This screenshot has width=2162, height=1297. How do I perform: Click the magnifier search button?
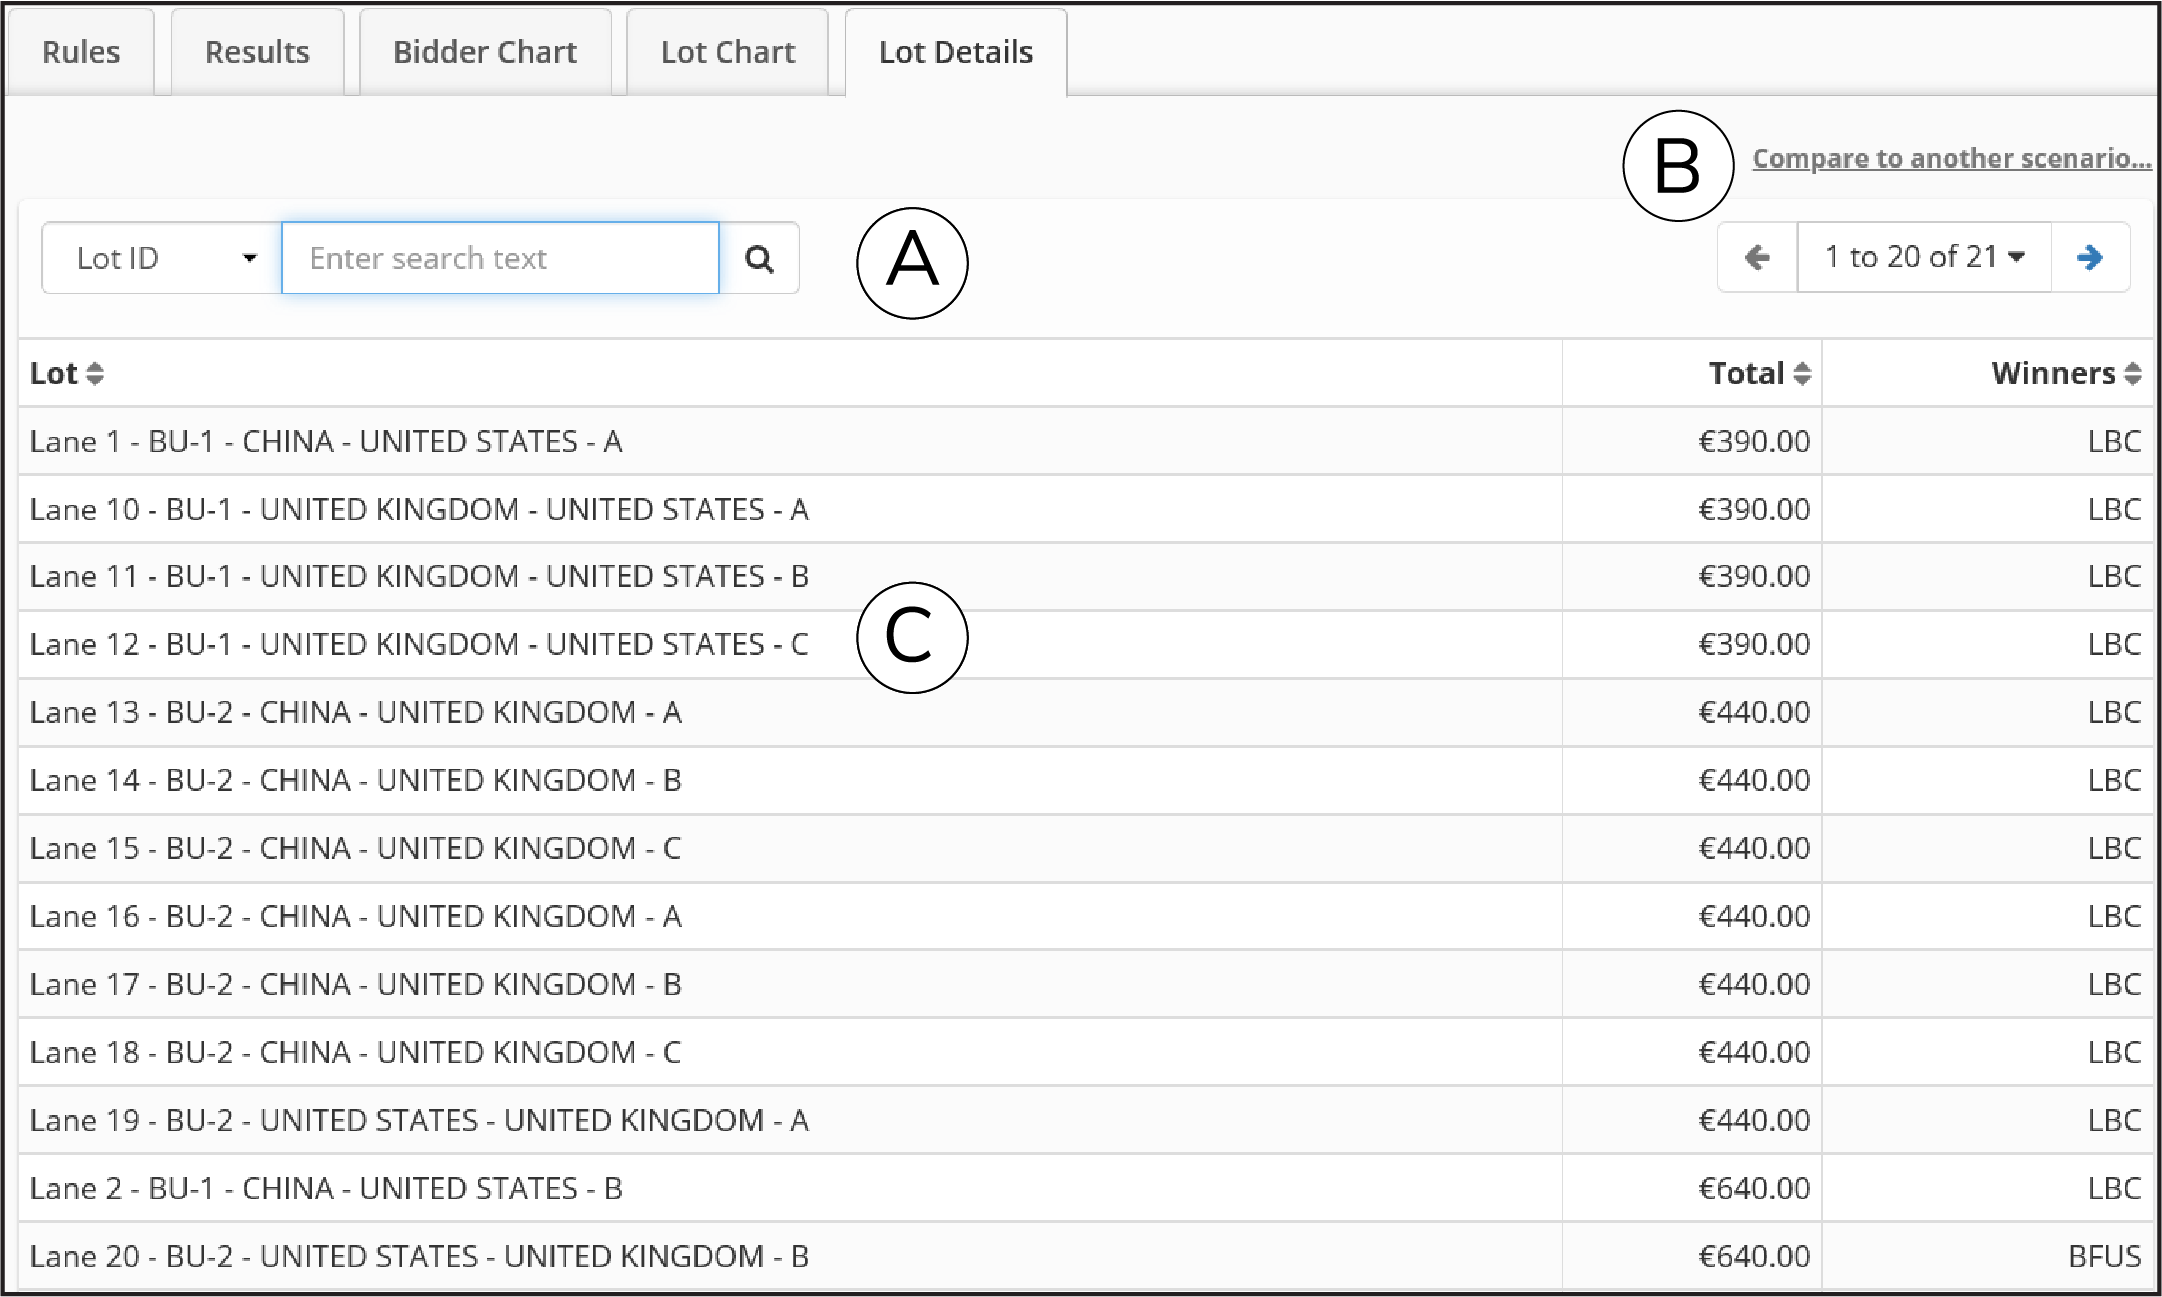(x=759, y=259)
